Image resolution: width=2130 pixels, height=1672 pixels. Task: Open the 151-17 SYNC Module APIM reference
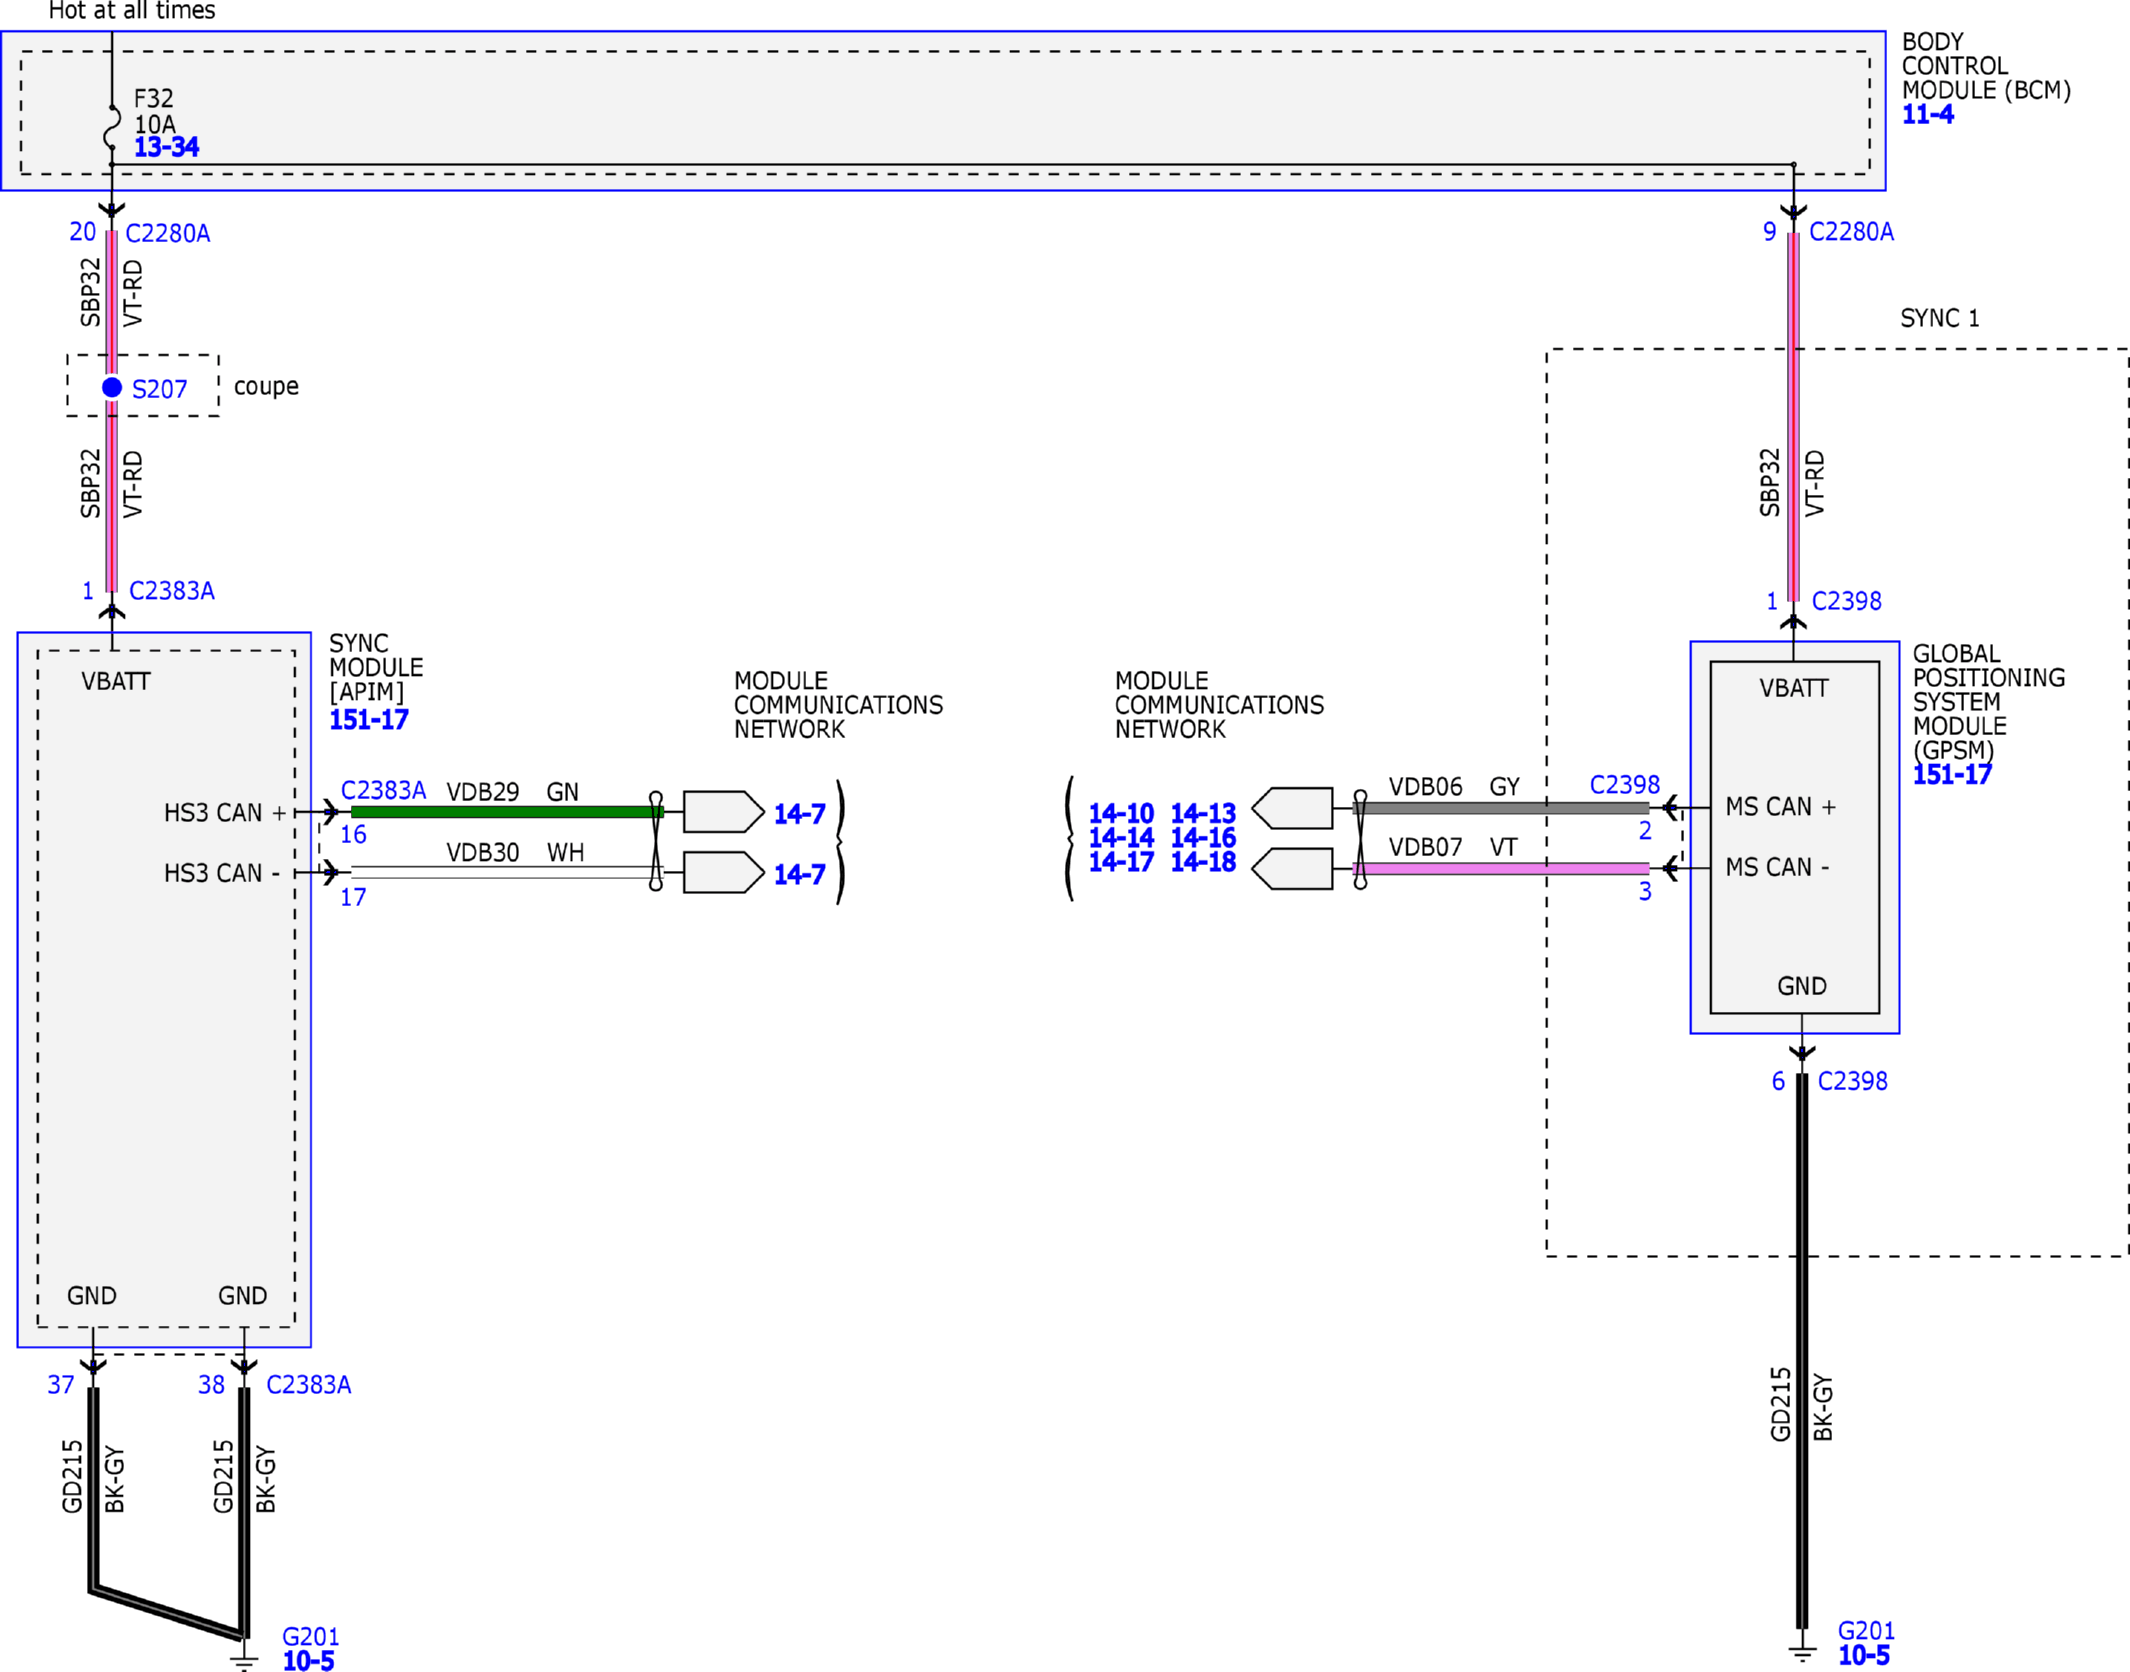pos(369,719)
